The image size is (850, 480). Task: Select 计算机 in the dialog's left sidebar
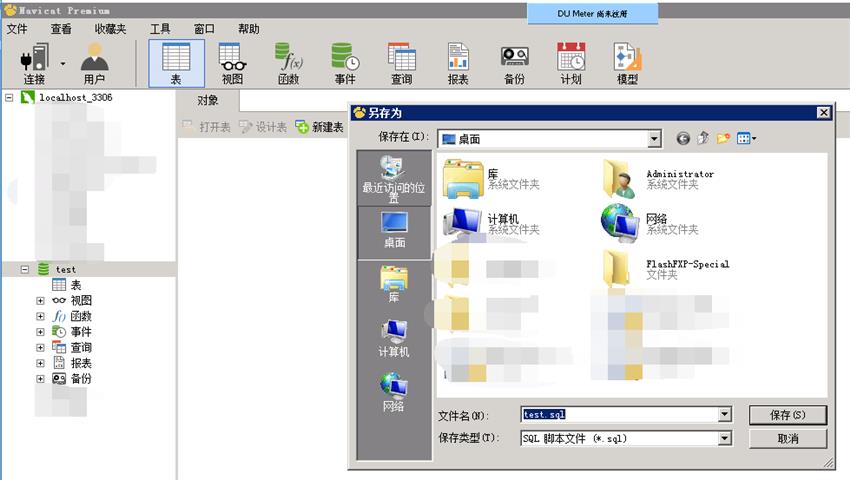point(394,338)
